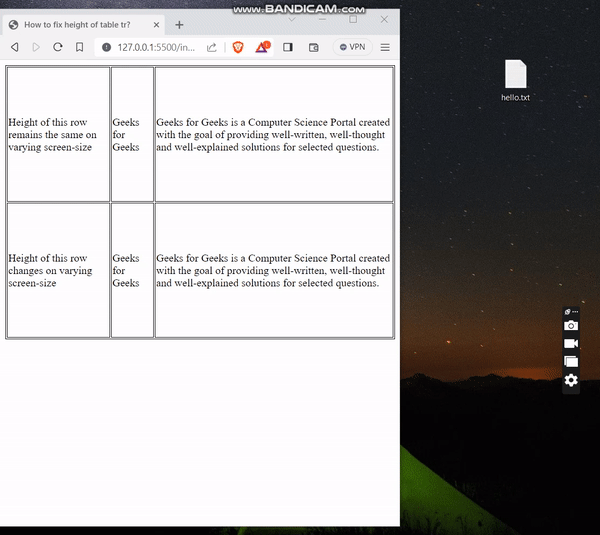Viewport: 600px width, 535px height.
Task: Open site info icon in address bar
Action: point(106,47)
